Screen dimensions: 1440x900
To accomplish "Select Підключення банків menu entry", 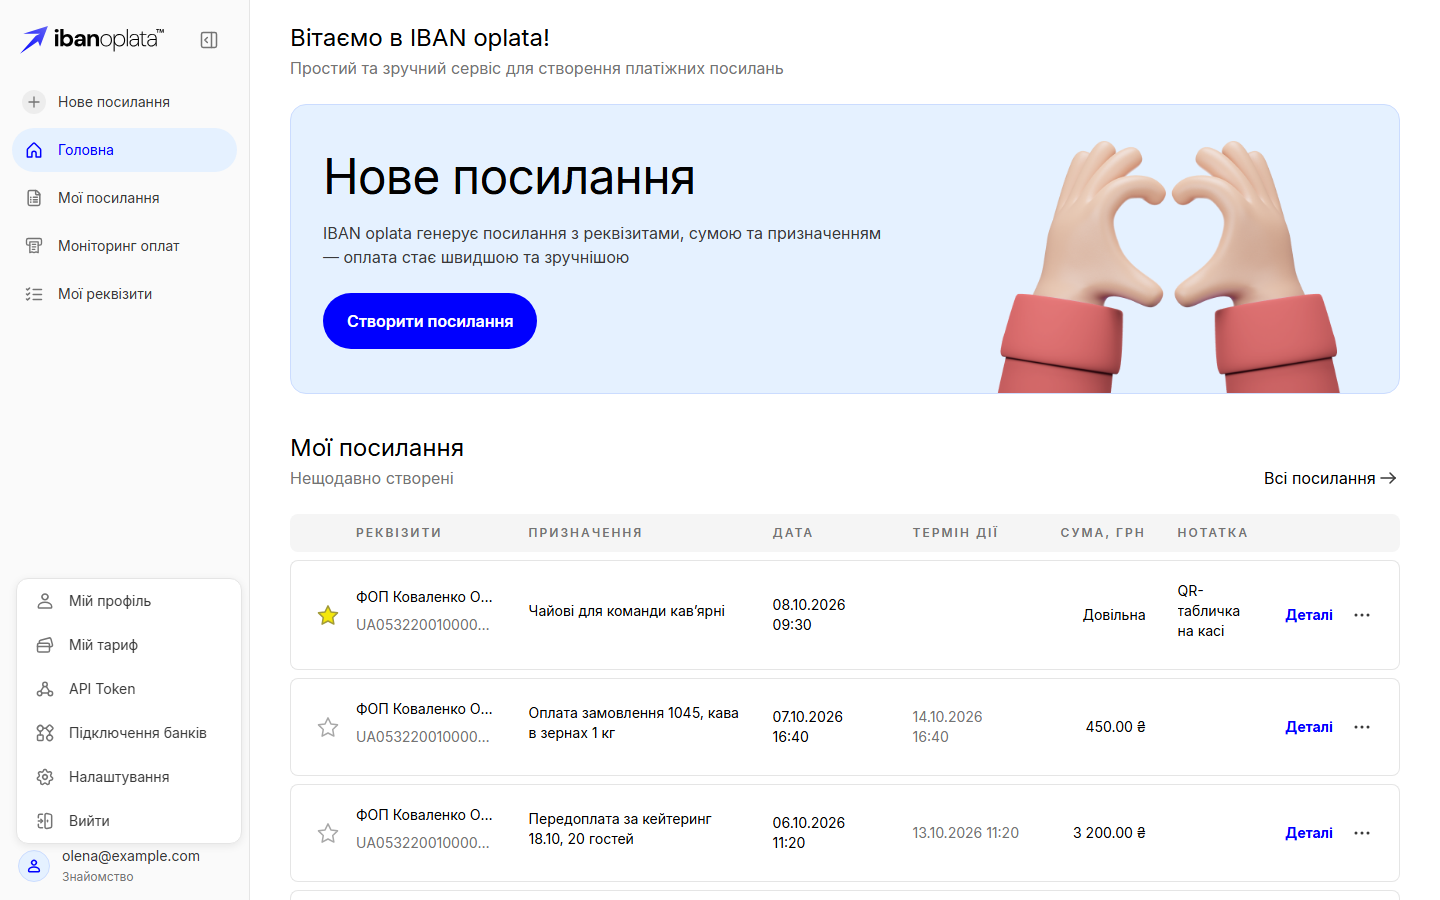I will click(x=129, y=733).
